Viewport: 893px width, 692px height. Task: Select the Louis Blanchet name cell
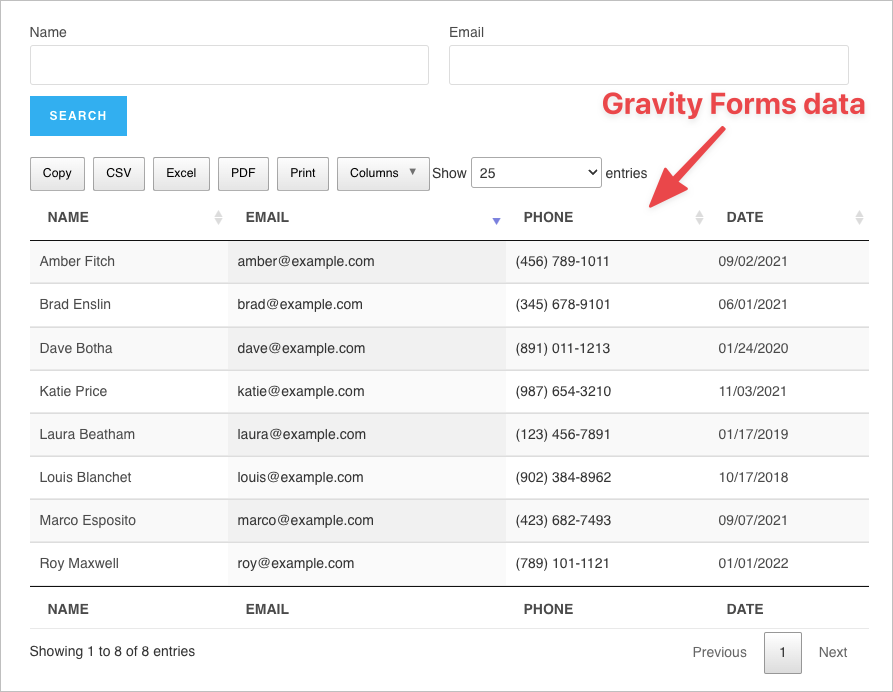click(129, 478)
